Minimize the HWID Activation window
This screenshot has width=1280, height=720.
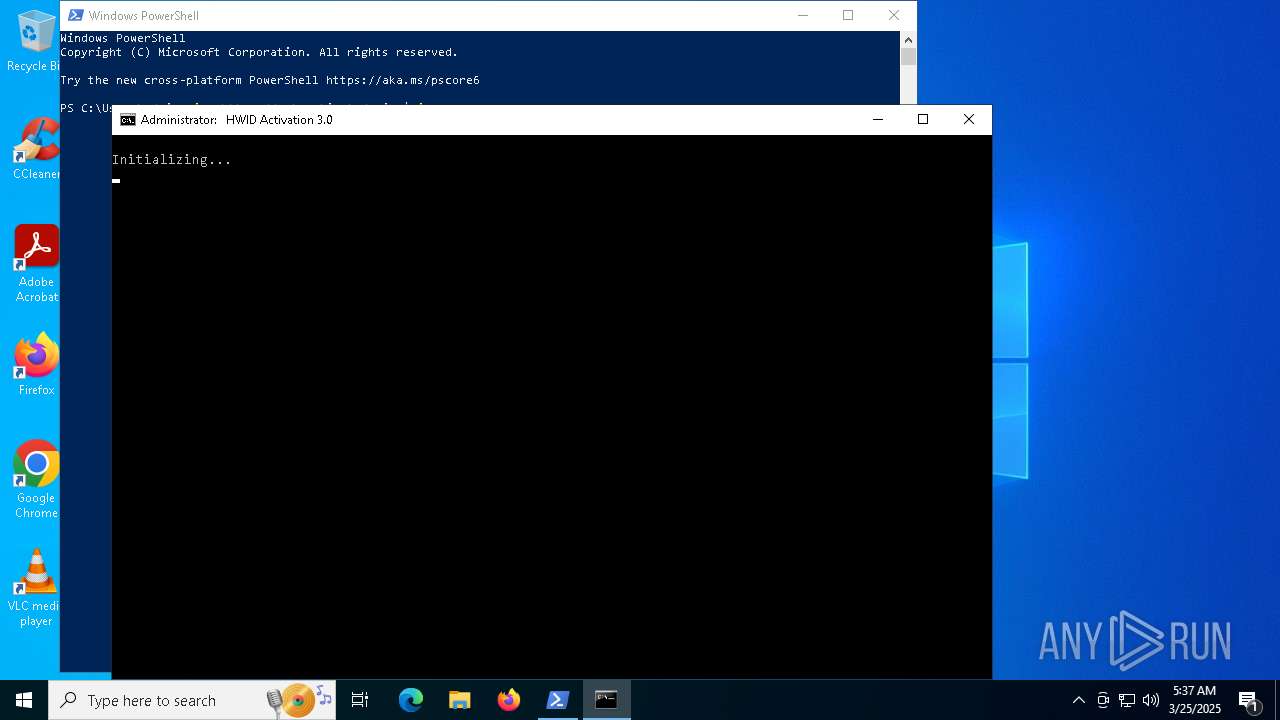[878, 120]
